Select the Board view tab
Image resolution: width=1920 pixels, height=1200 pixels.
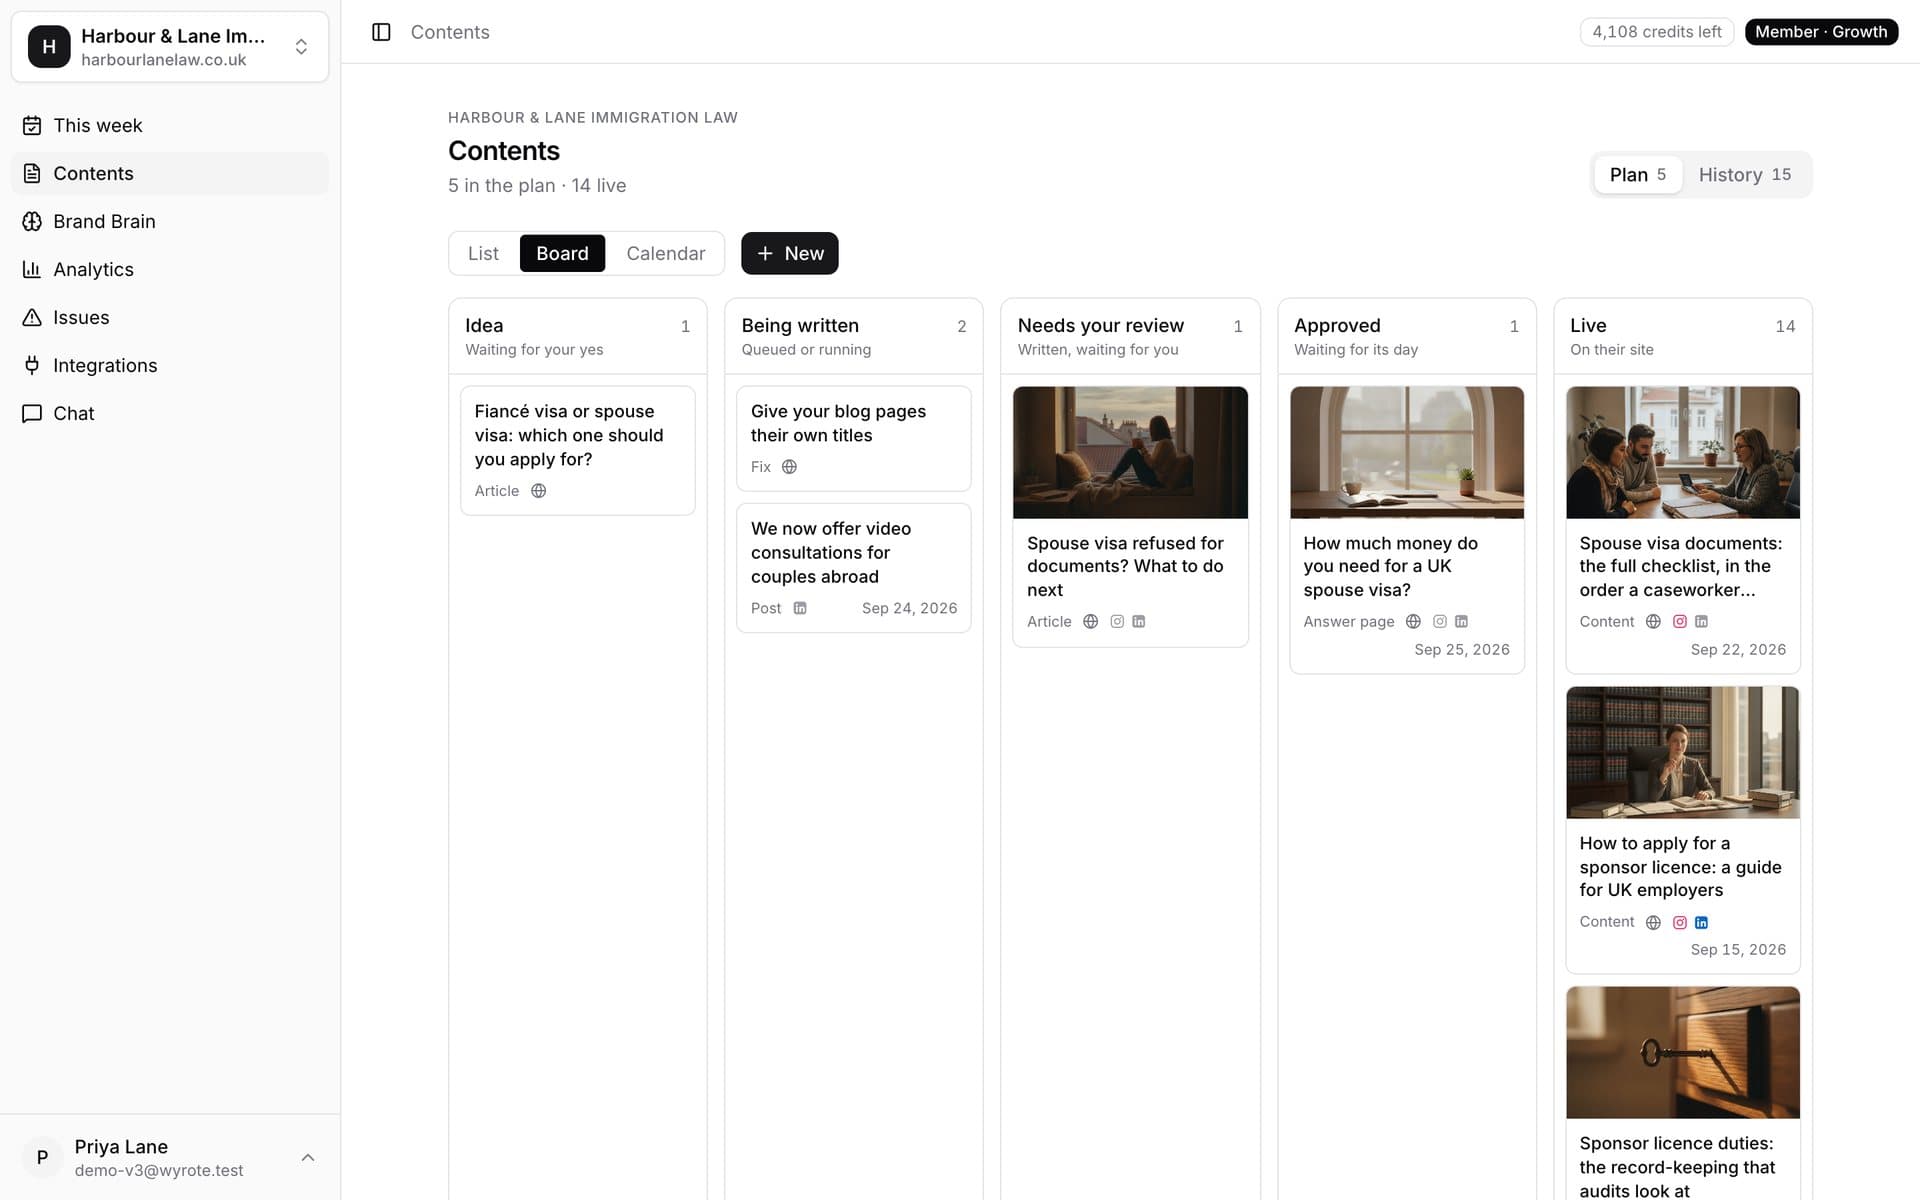click(x=562, y=254)
